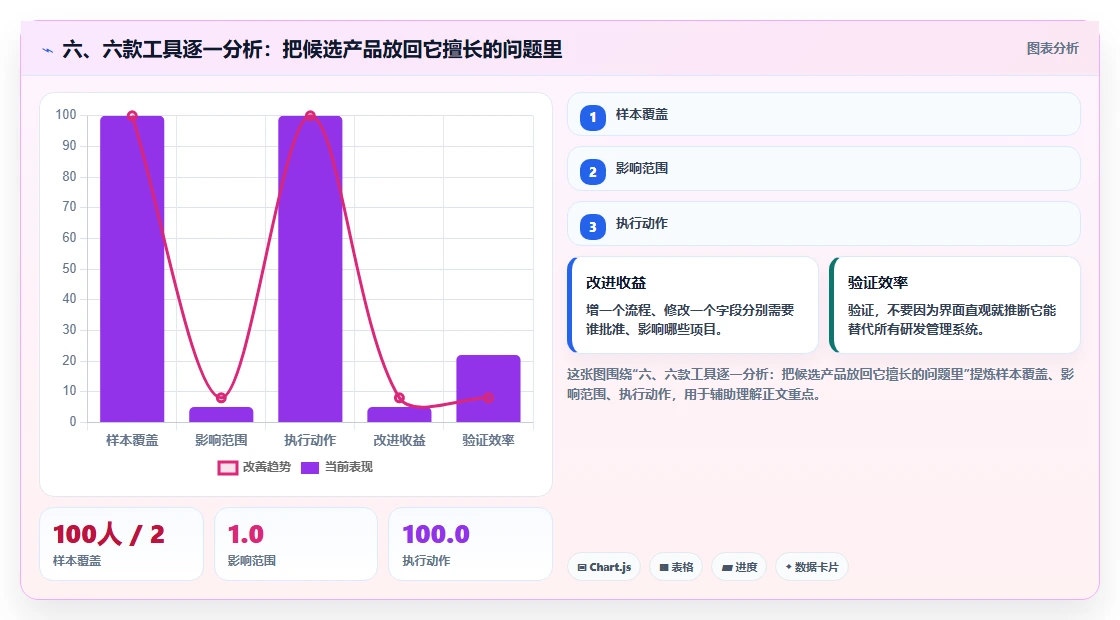This screenshot has width=1120, height=620.
Task: Click the 100.0 执行动作 stat card
Action: (470, 544)
